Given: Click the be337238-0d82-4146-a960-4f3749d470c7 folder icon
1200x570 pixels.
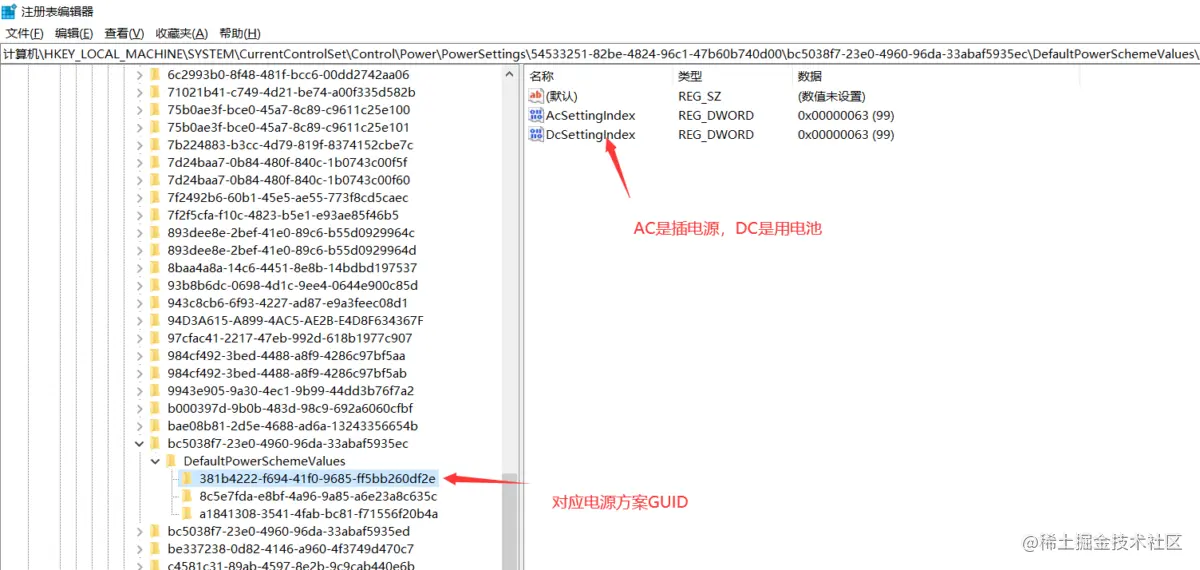Looking at the screenshot, I should click(x=155, y=549).
